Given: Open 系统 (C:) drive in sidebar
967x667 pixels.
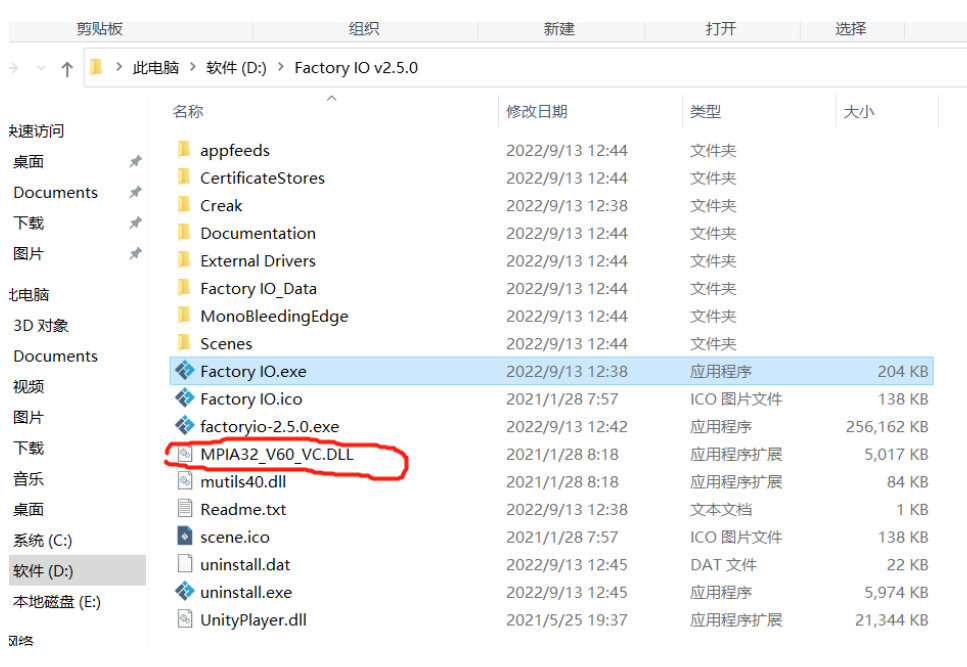Looking at the screenshot, I should coord(42,540).
